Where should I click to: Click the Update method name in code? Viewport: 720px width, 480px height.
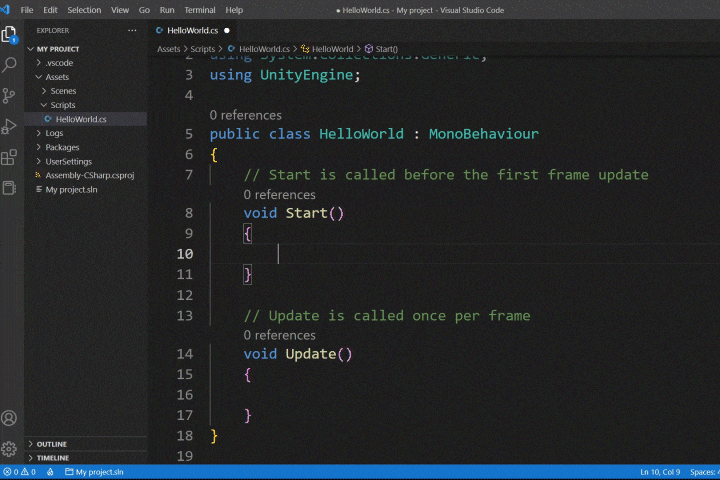coord(311,354)
